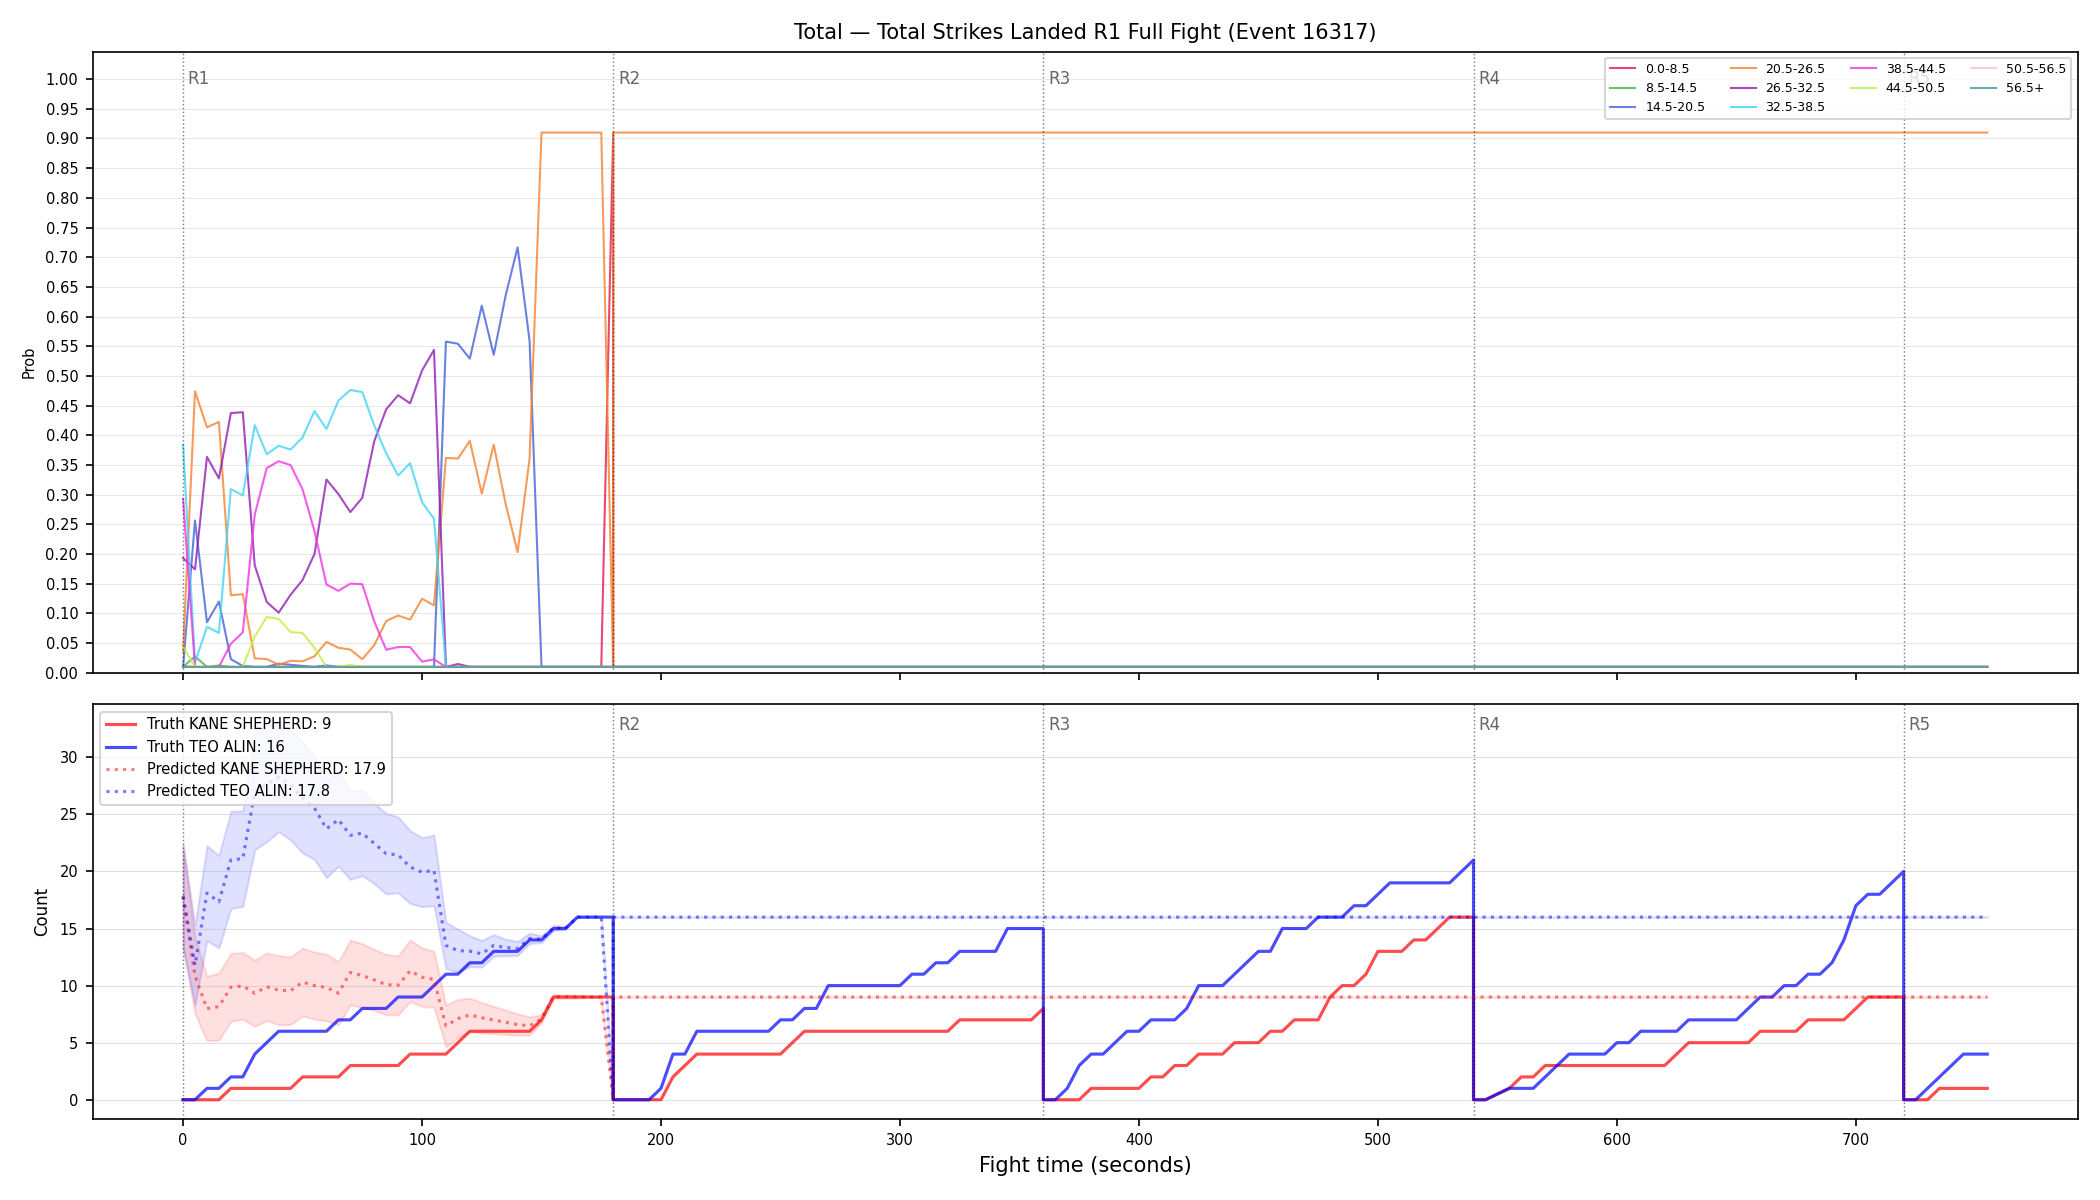The width and height of the screenshot is (2100, 1200).
Task: Click the orange line sample for 20.5-26.5
Action: (1742, 69)
